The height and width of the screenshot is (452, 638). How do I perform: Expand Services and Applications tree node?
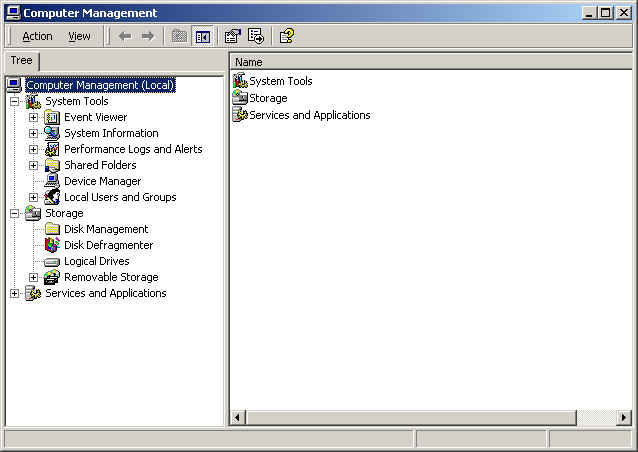14,293
